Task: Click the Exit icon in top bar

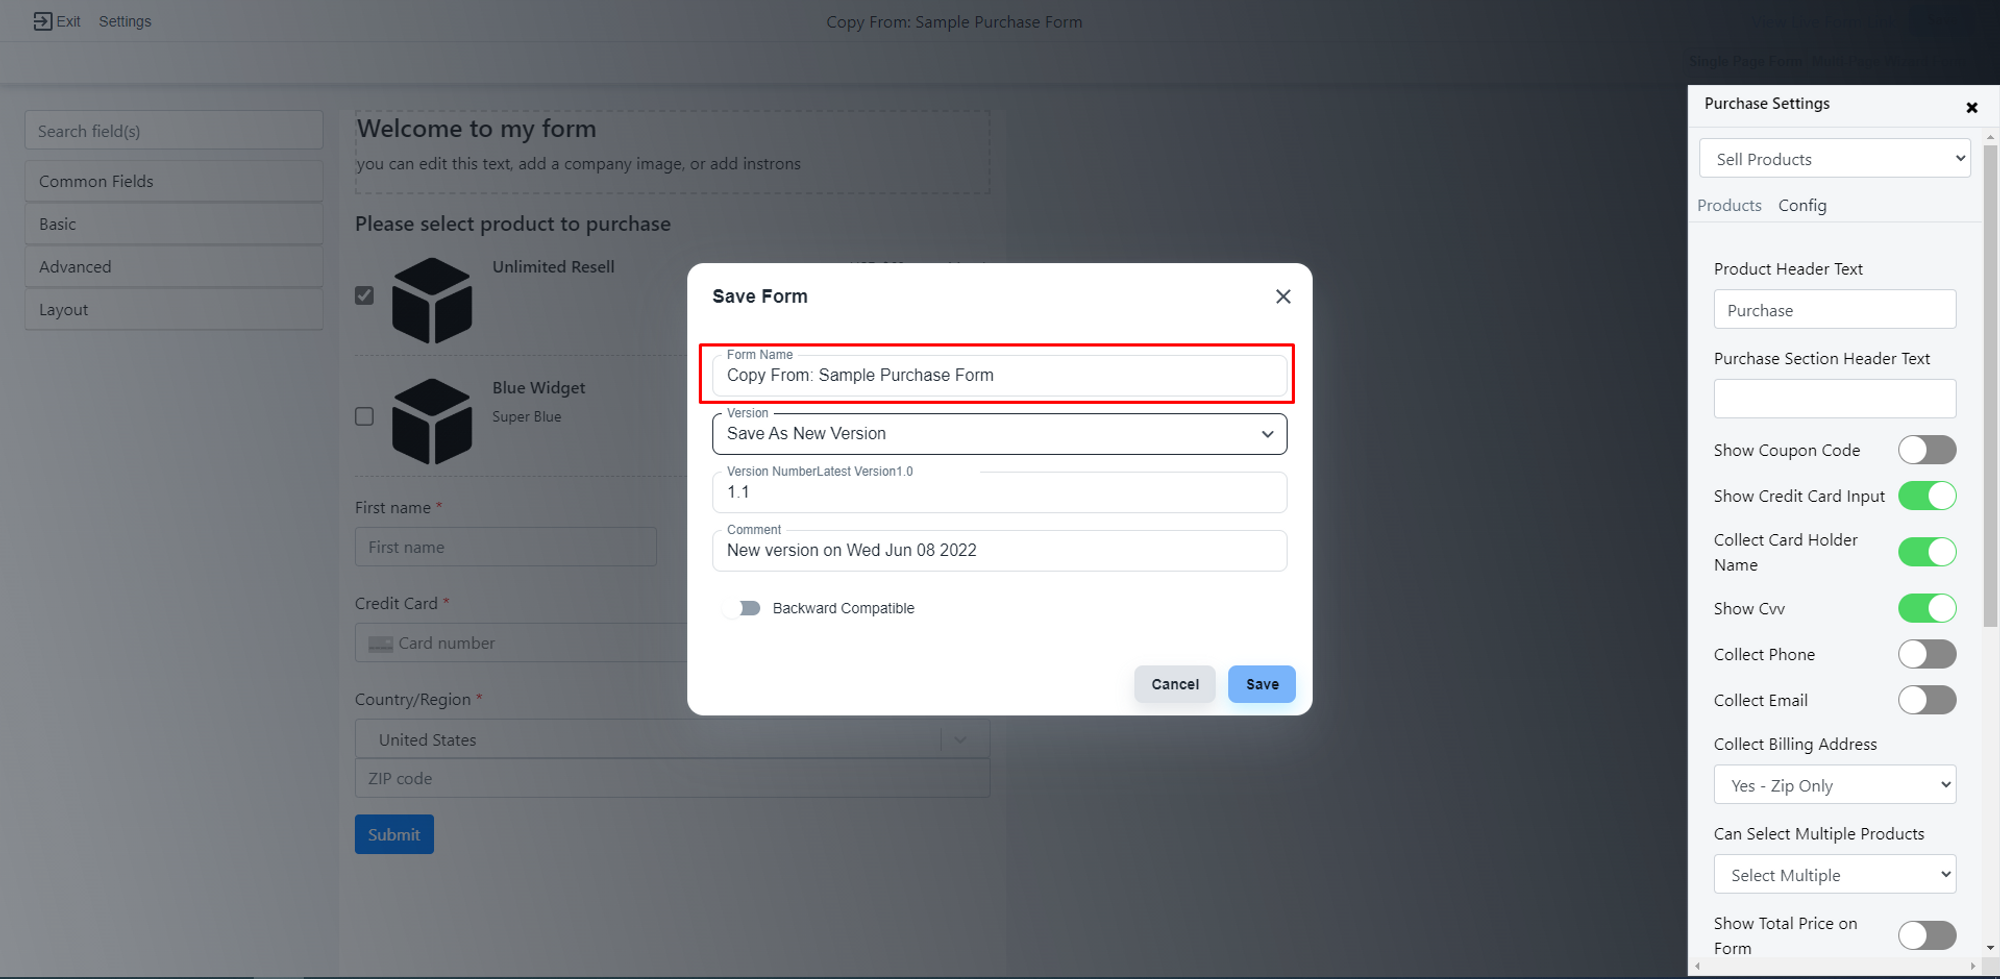Action: pyautogui.click(x=42, y=21)
